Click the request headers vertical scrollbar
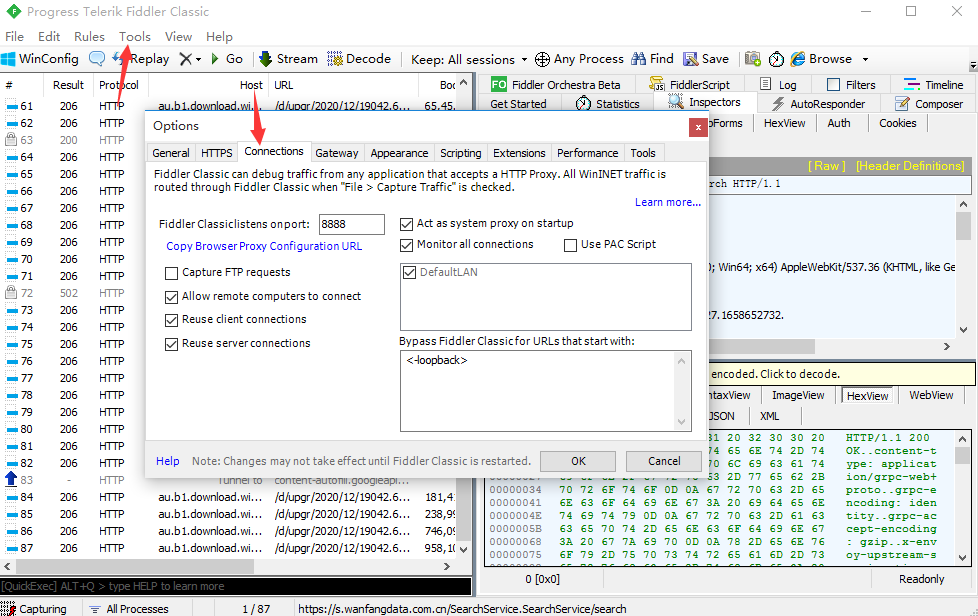This screenshot has width=978, height=616. [x=964, y=267]
